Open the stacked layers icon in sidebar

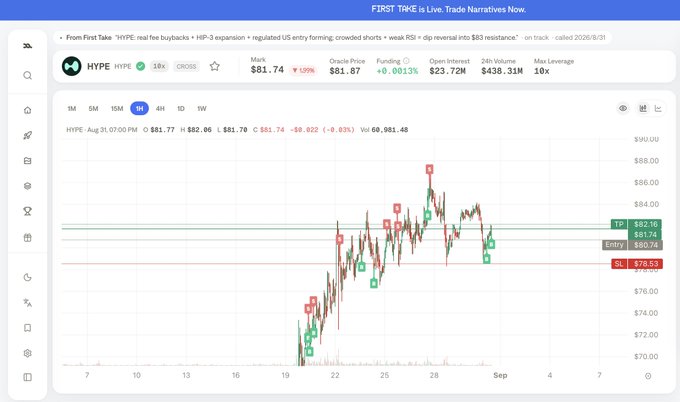tap(27, 186)
